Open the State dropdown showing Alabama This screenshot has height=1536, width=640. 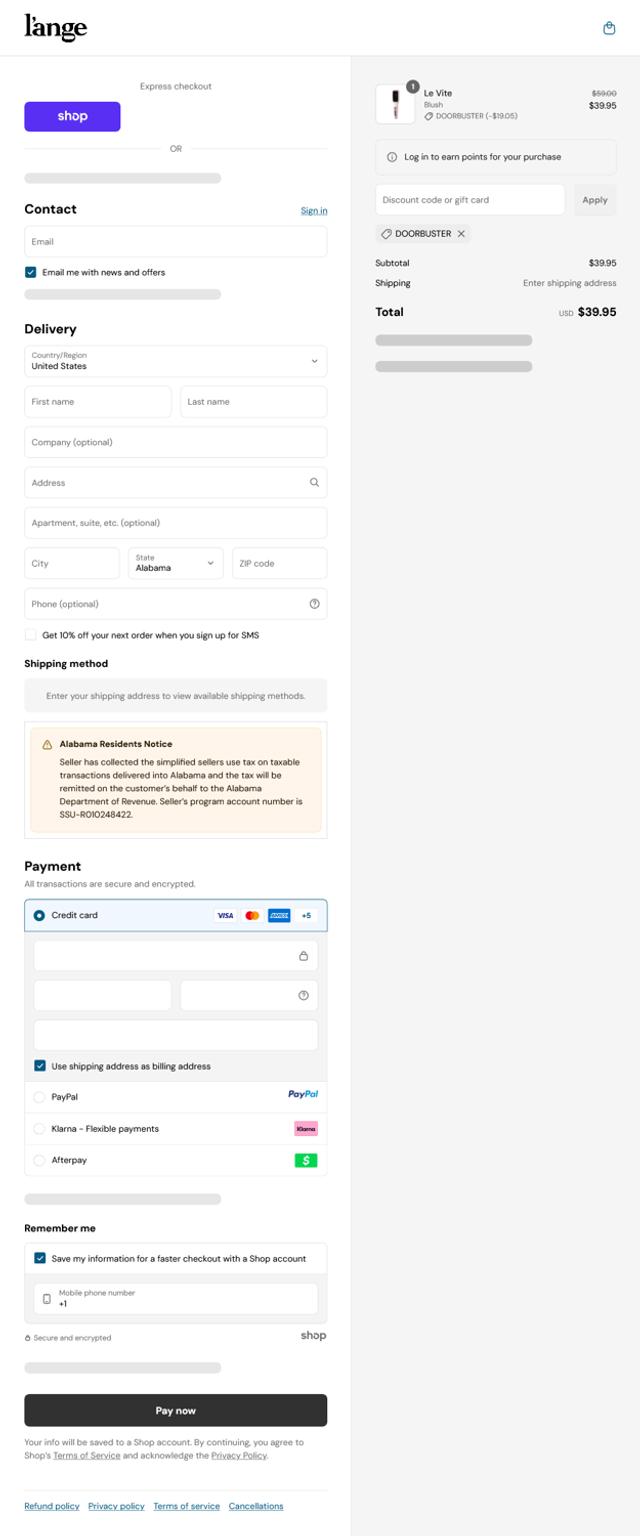(x=176, y=563)
